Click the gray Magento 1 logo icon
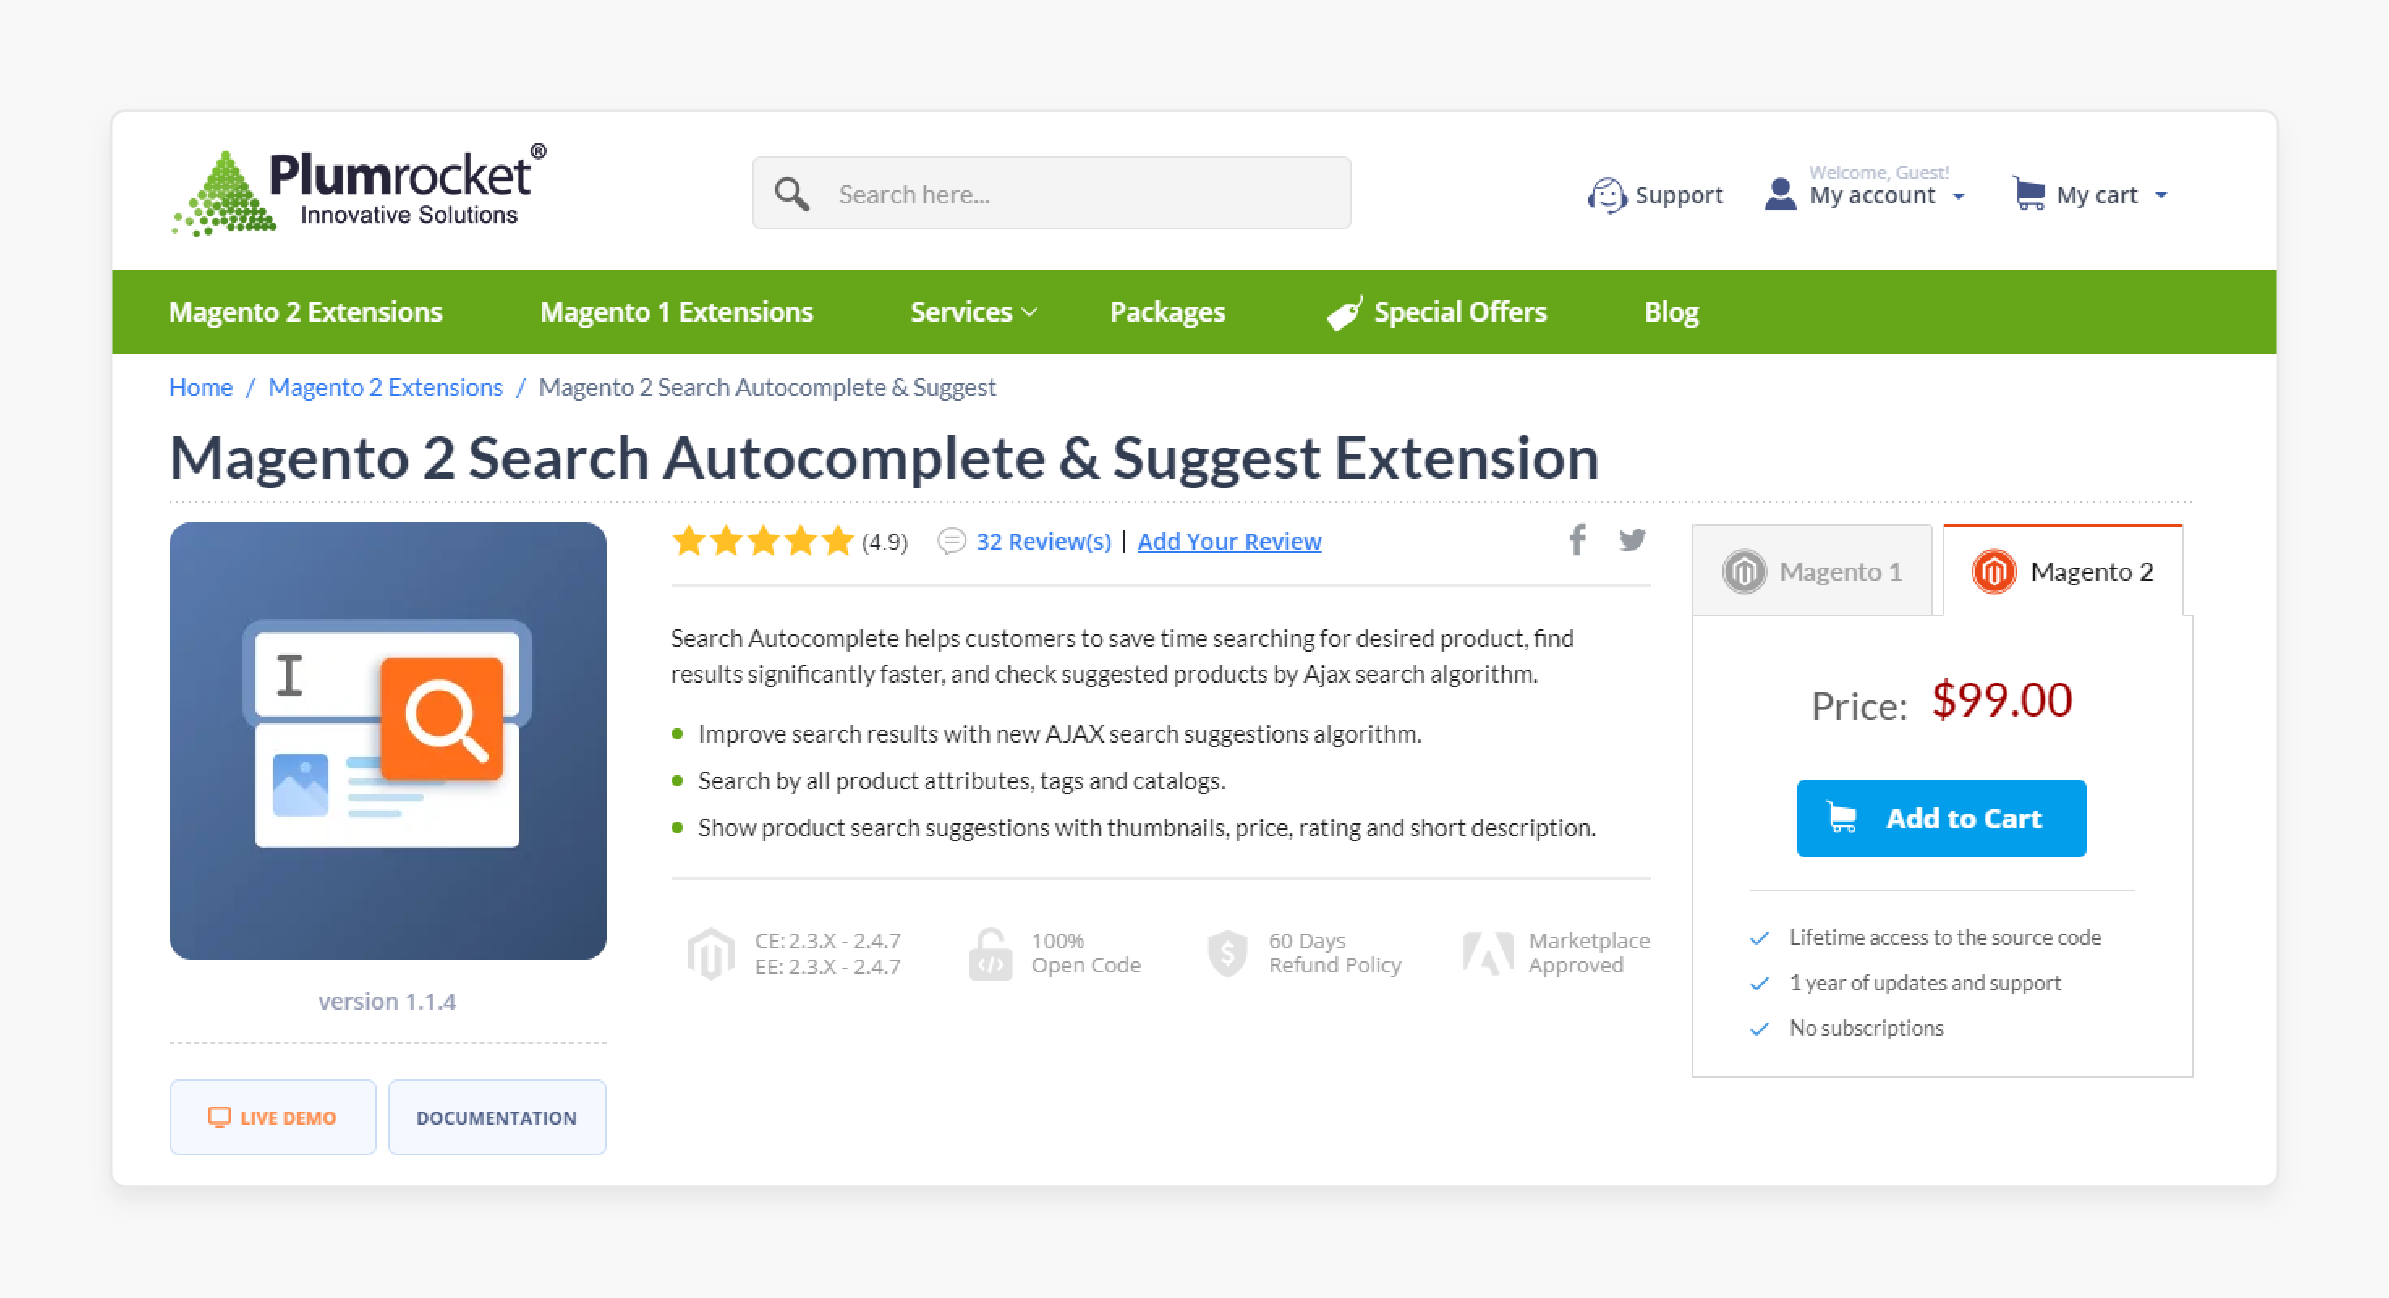 (x=1744, y=572)
